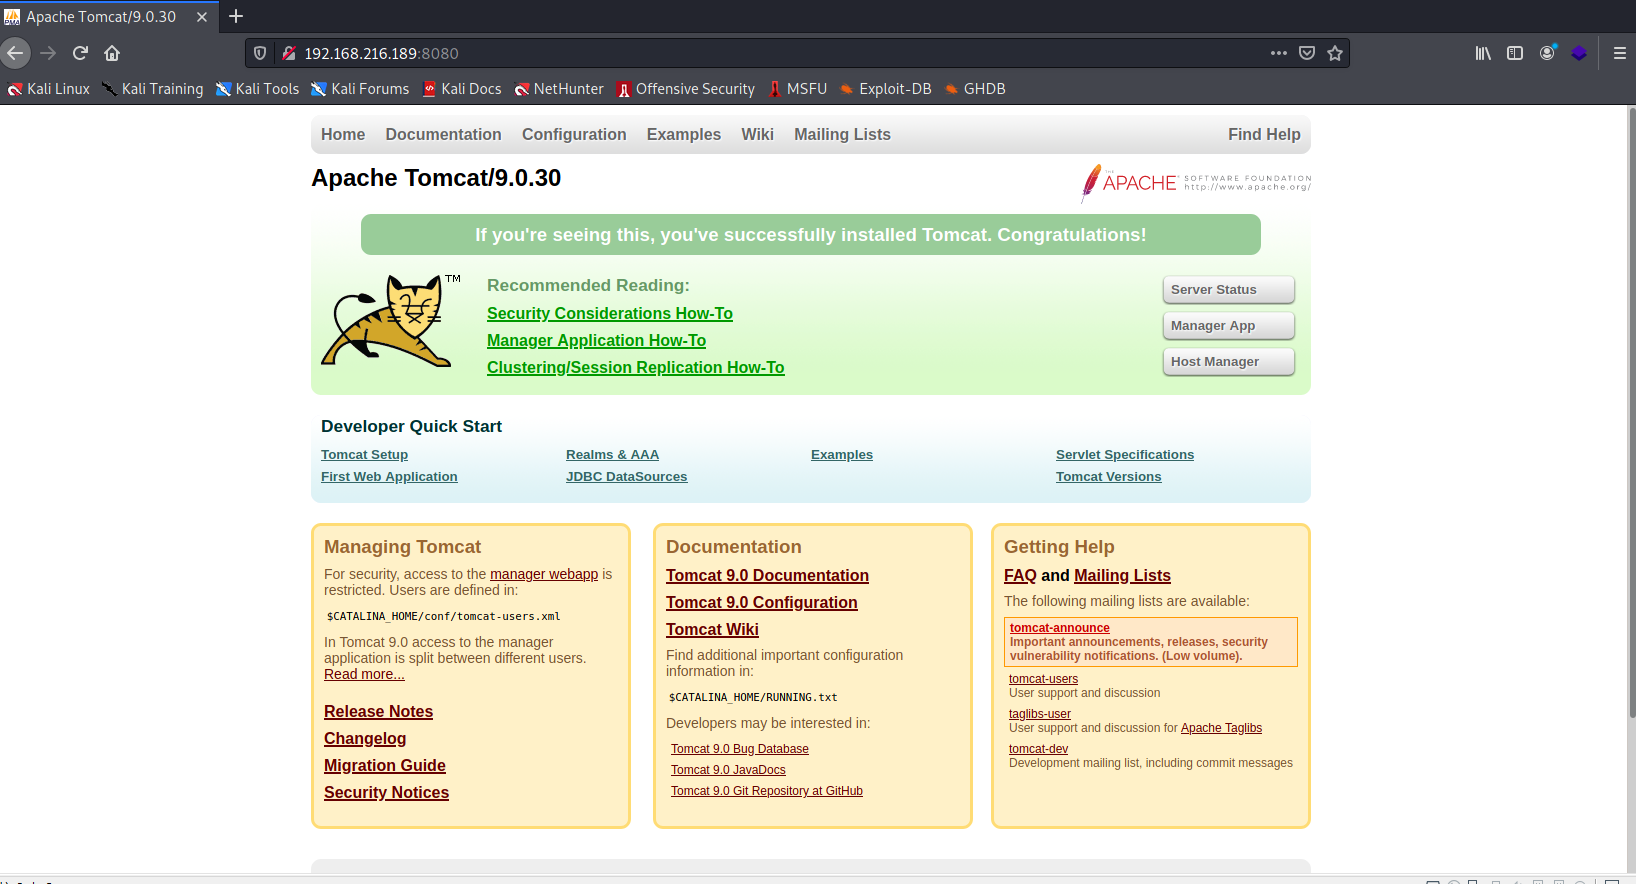
Task: Open the Configuration nav item
Action: 574,134
